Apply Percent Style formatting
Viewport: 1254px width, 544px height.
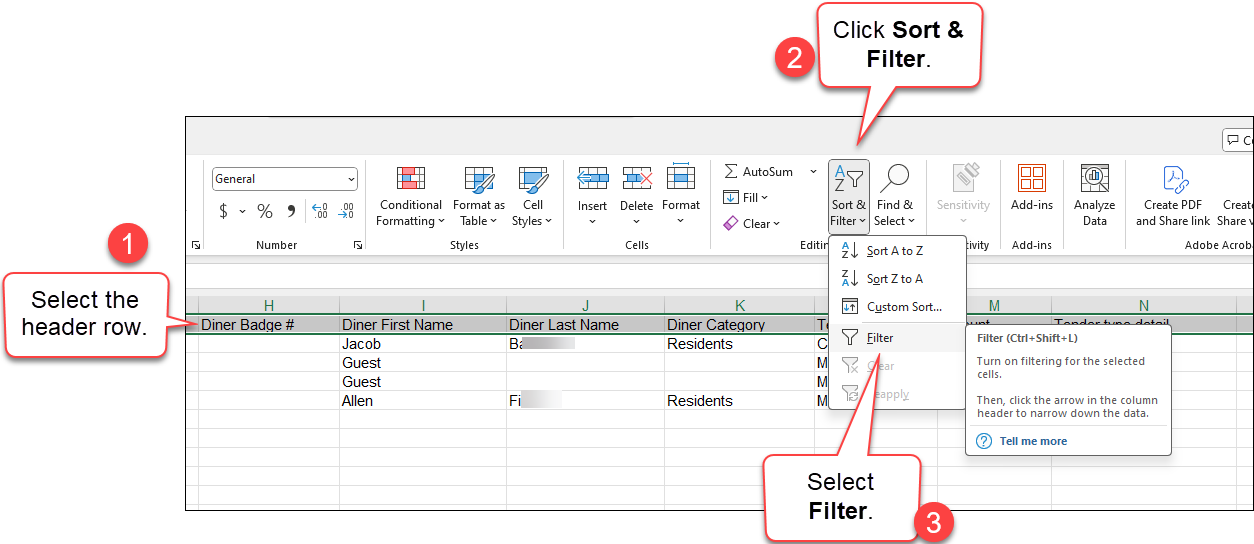point(265,211)
